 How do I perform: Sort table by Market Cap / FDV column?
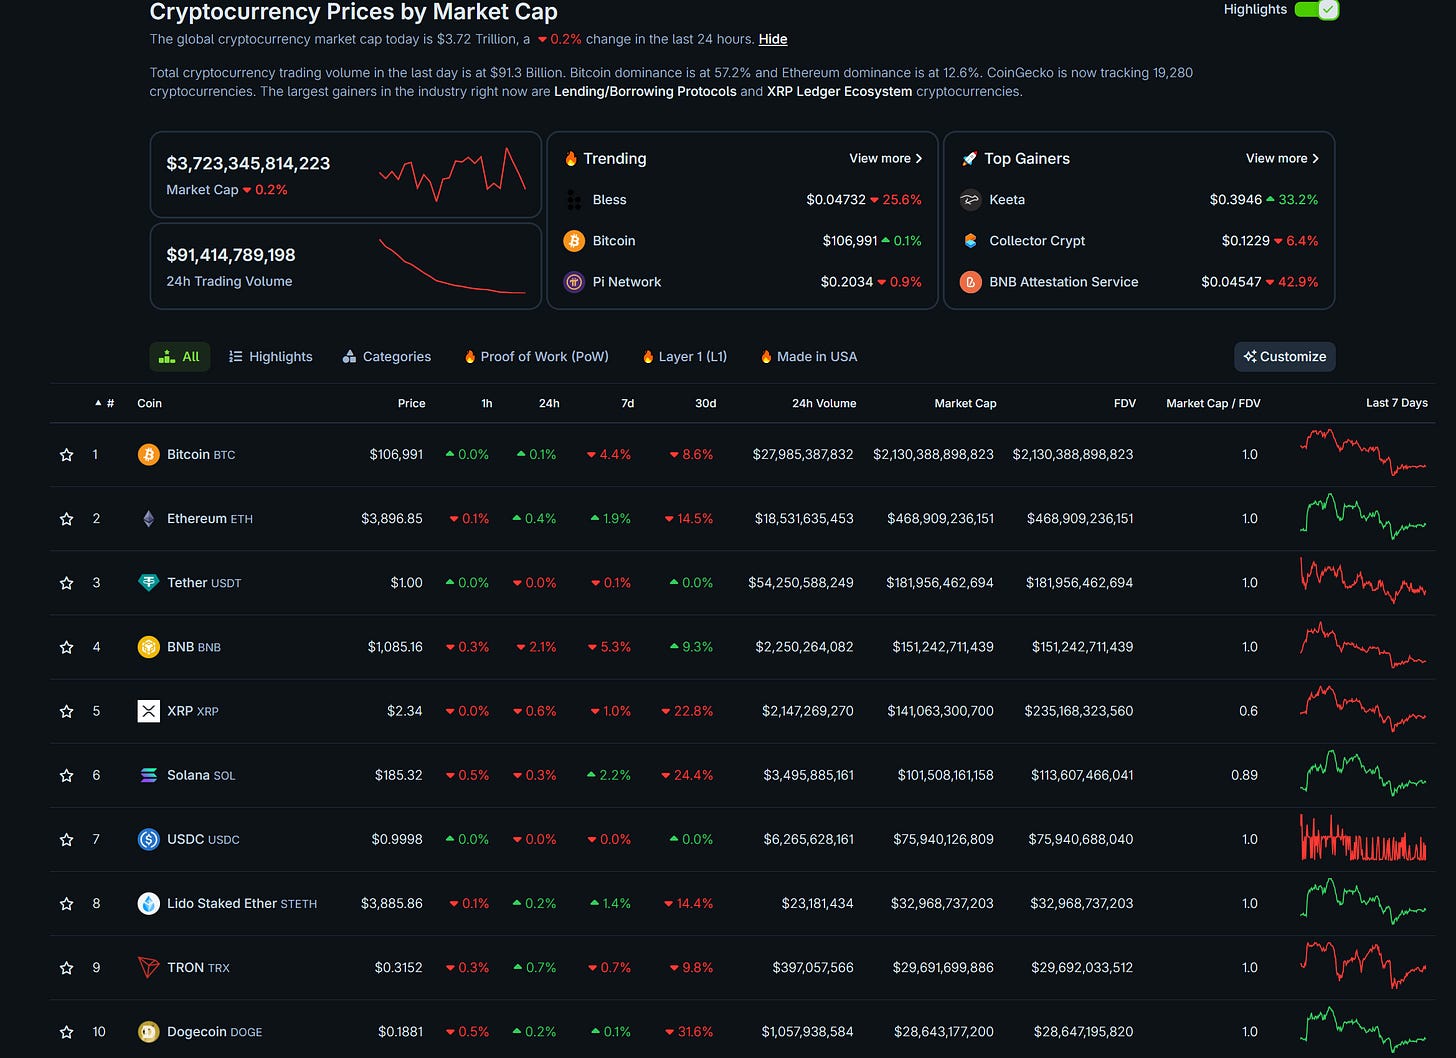(1213, 403)
